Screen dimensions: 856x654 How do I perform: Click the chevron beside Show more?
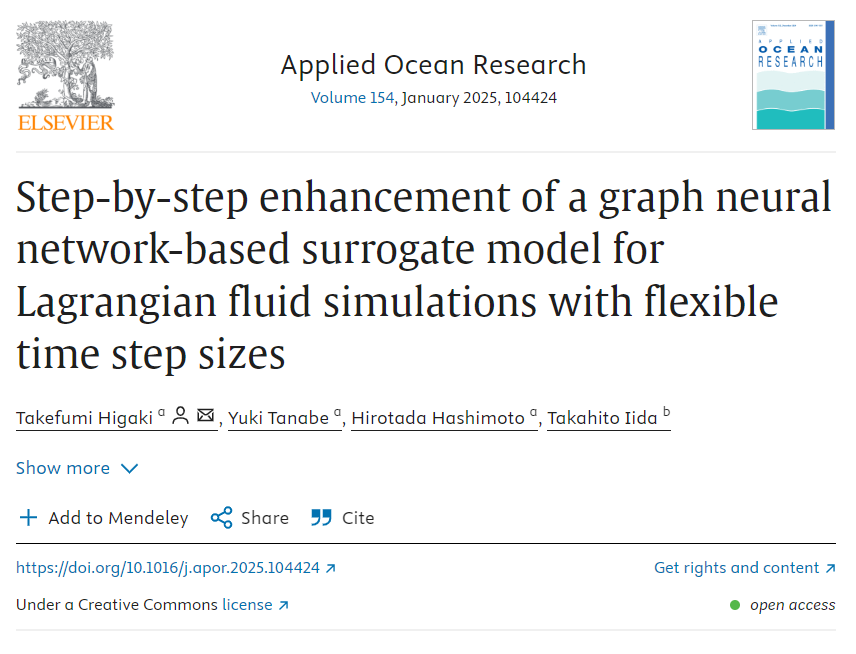pos(129,468)
